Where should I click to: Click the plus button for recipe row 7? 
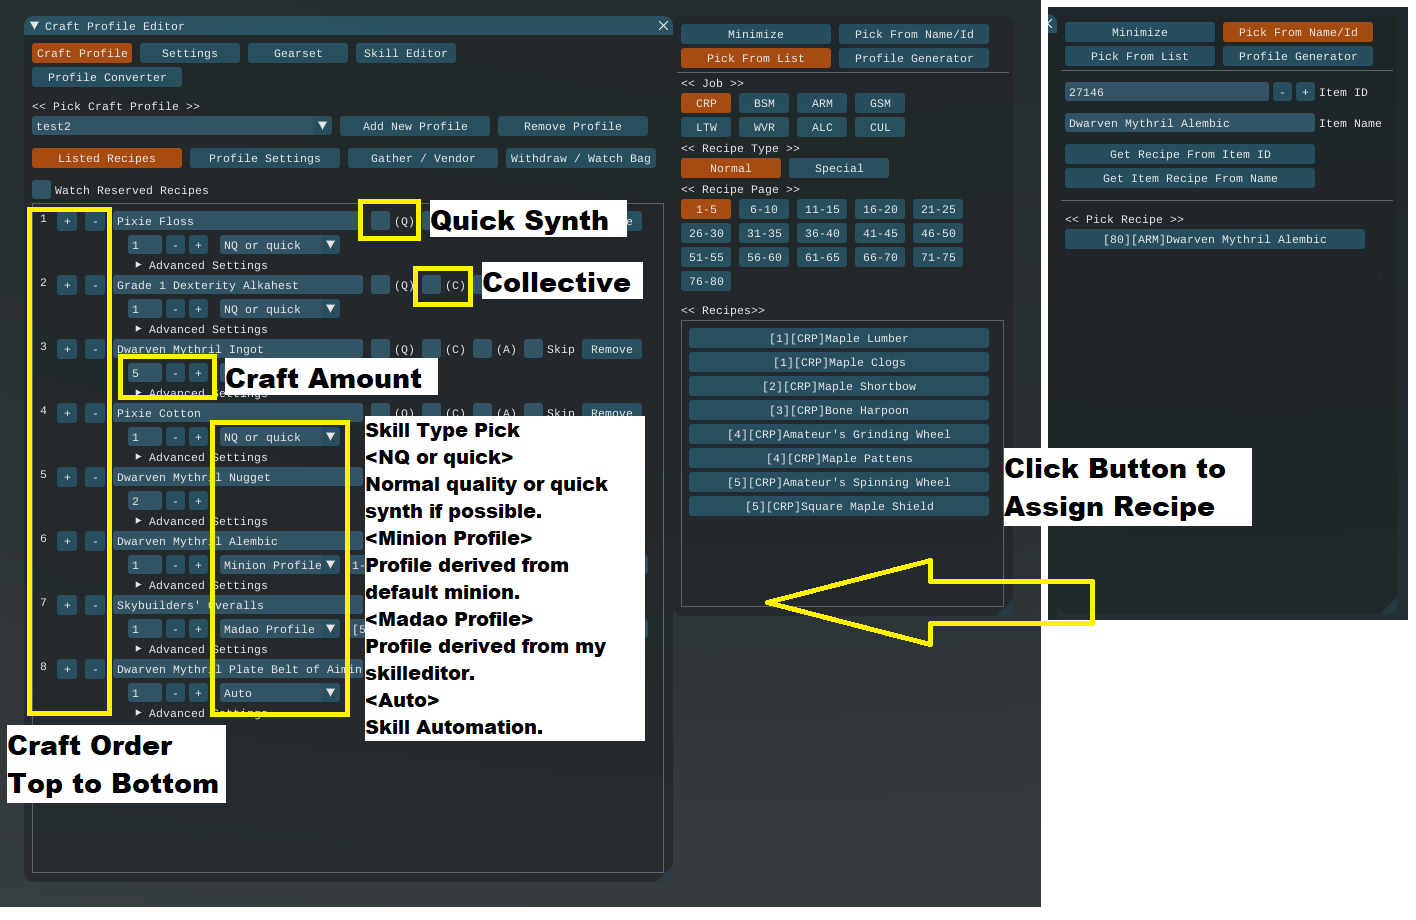pos(67,605)
